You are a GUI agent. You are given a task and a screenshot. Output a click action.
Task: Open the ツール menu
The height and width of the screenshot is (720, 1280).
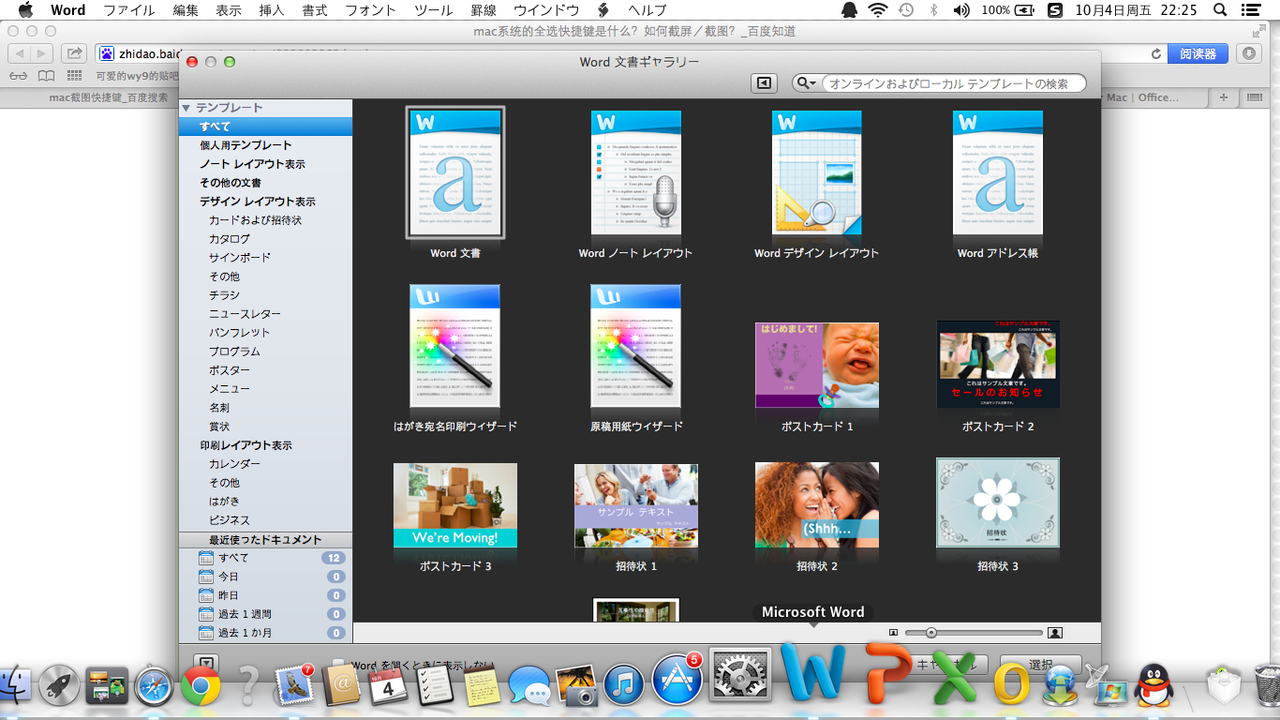[x=433, y=10]
